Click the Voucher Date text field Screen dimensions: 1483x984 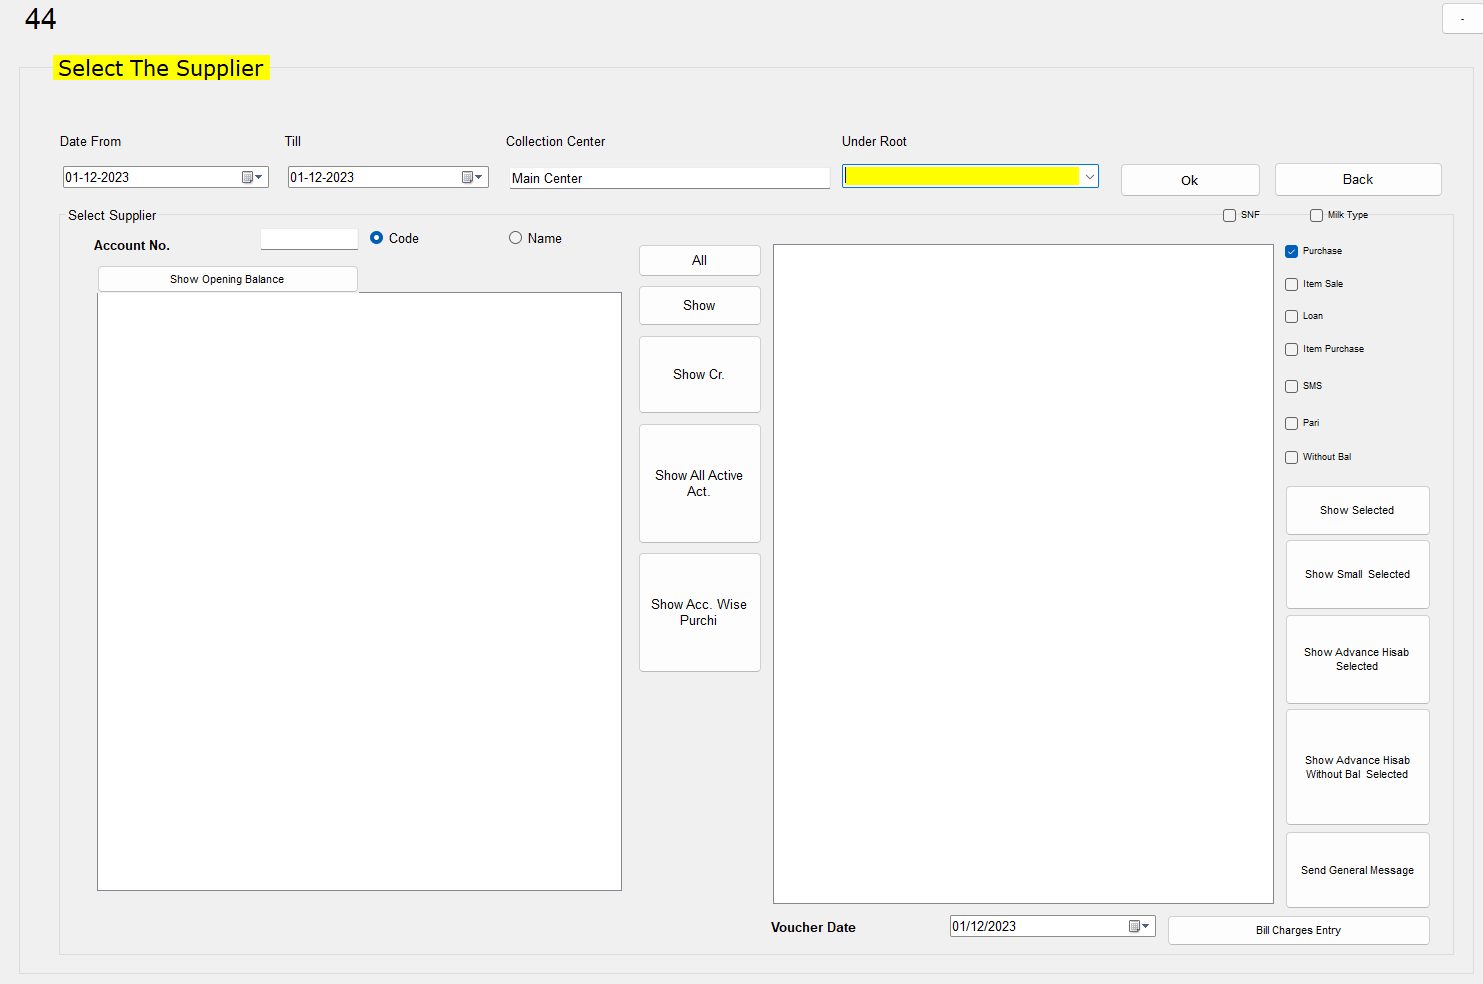(984, 926)
